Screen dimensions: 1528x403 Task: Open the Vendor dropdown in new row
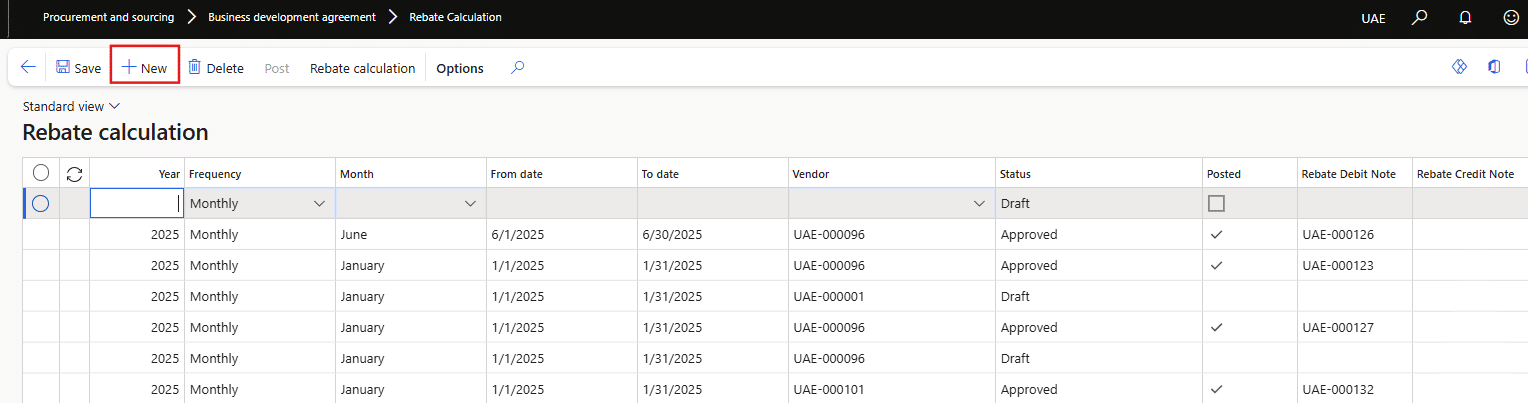coord(978,203)
